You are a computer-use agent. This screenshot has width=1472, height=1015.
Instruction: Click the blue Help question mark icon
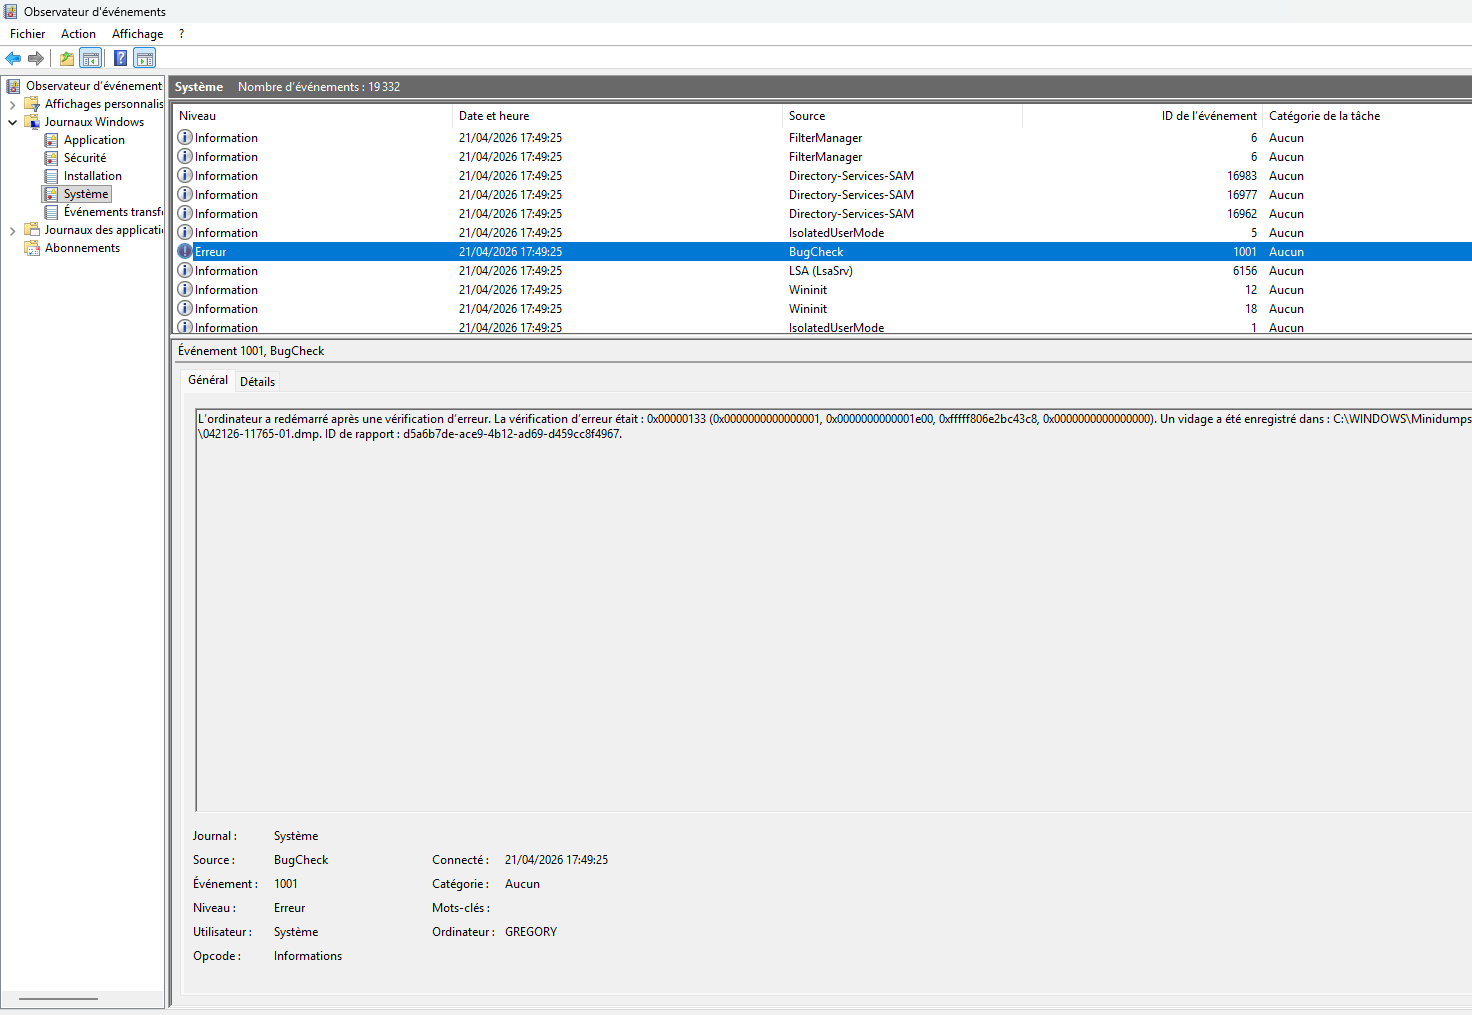[120, 58]
